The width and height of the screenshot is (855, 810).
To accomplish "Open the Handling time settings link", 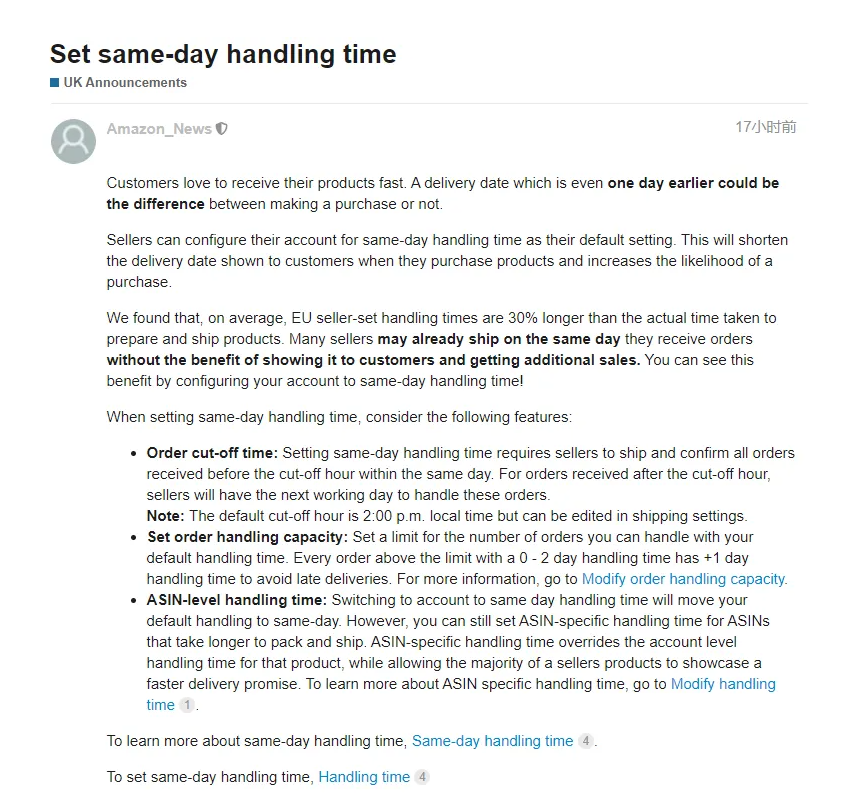I will click(x=364, y=777).
